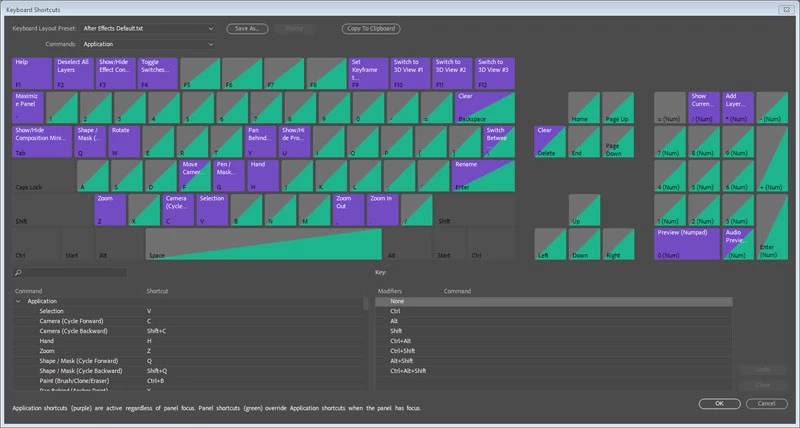Screen dimensions: 800x428
Task: Select the numpad asterisk Add Layer key
Action: point(738,108)
